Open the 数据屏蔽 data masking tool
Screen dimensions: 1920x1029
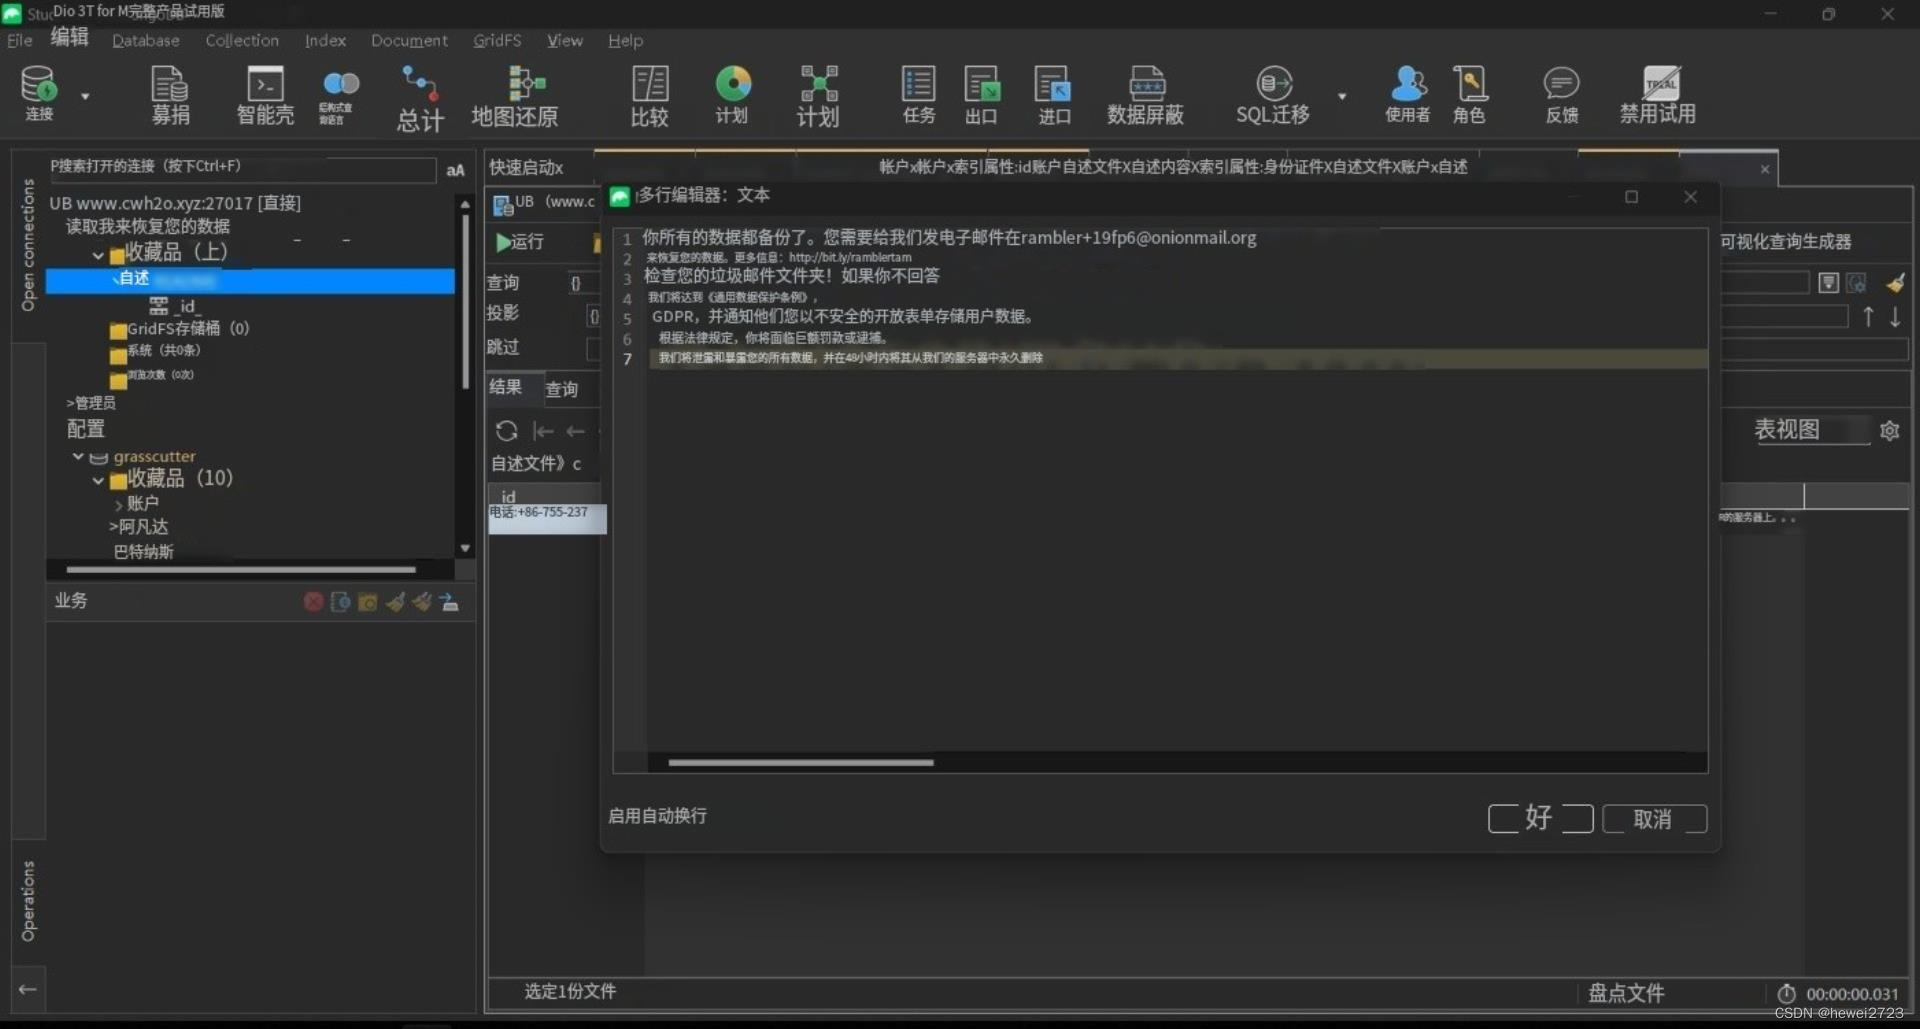point(1146,95)
